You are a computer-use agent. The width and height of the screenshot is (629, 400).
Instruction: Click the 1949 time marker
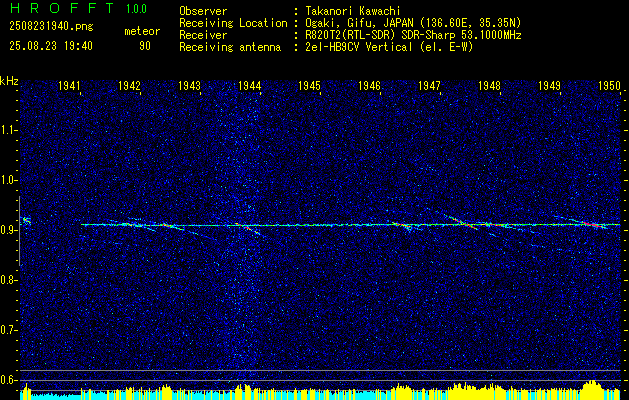click(549, 85)
